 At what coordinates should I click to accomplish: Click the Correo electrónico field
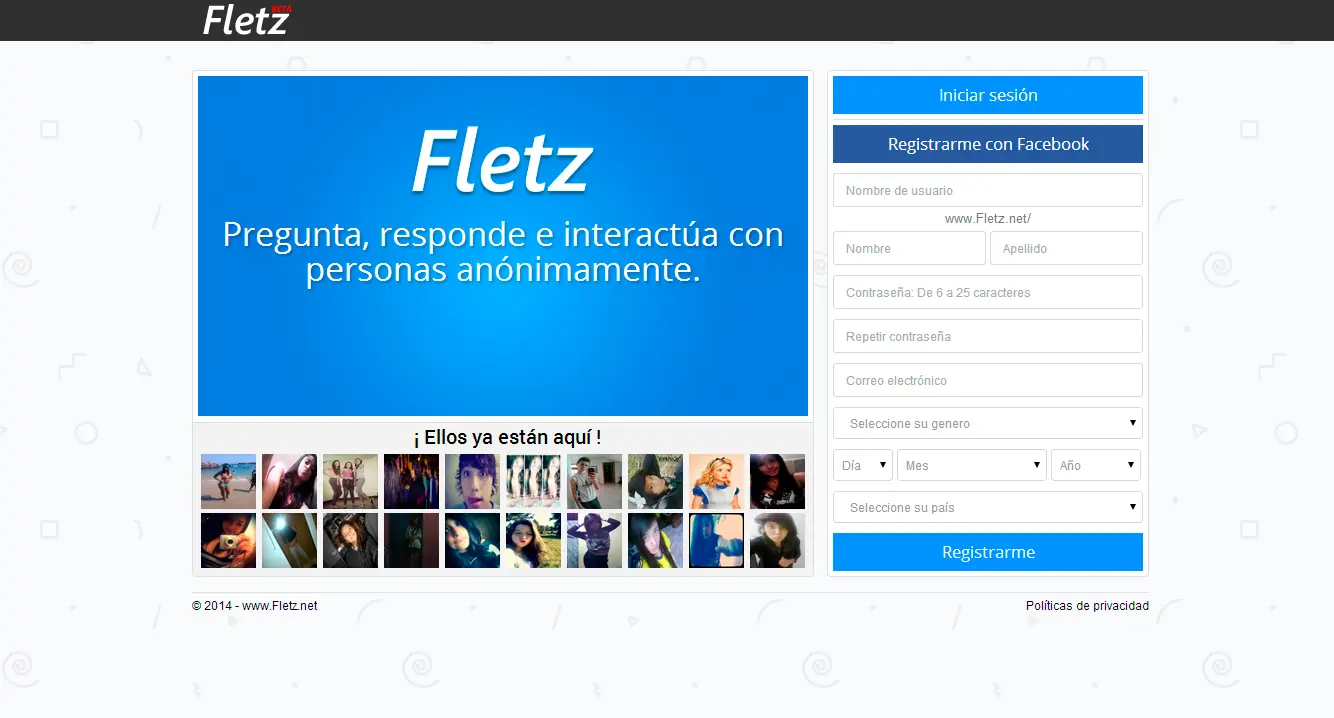(988, 380)
